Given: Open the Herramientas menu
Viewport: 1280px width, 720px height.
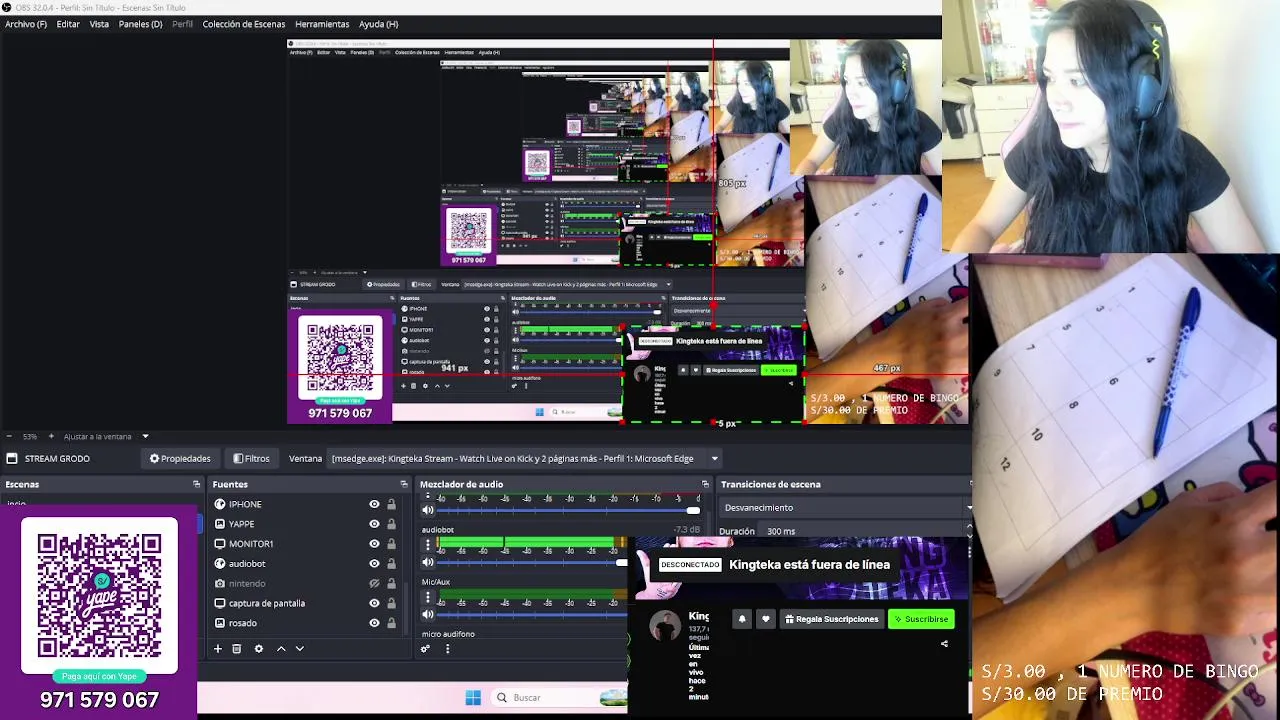Looking at the screenshot, I should 322,24.
